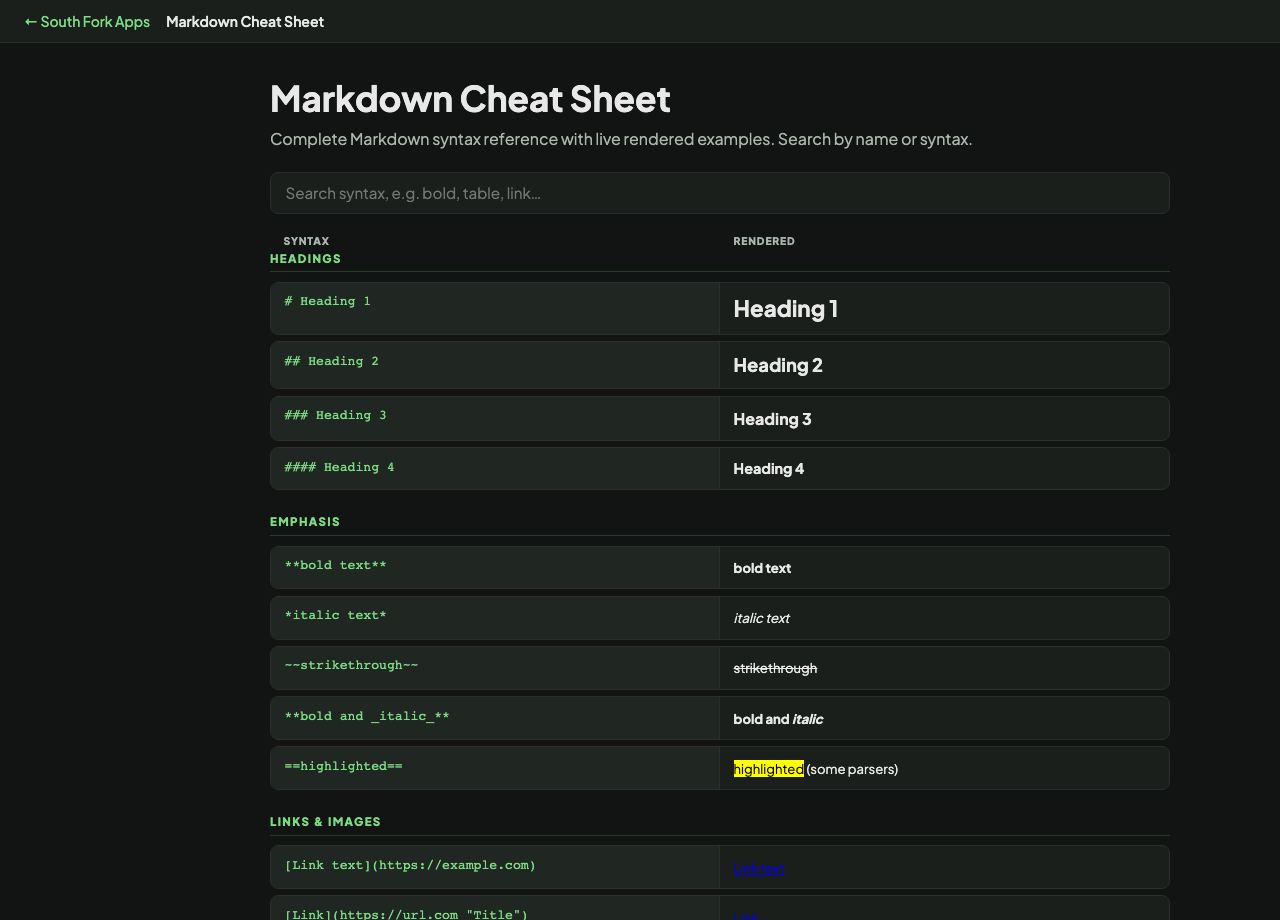This screenshot has width=1280, height=920.
Task: Click the rendered "Heading 2" example
Action: click(778, 365)
